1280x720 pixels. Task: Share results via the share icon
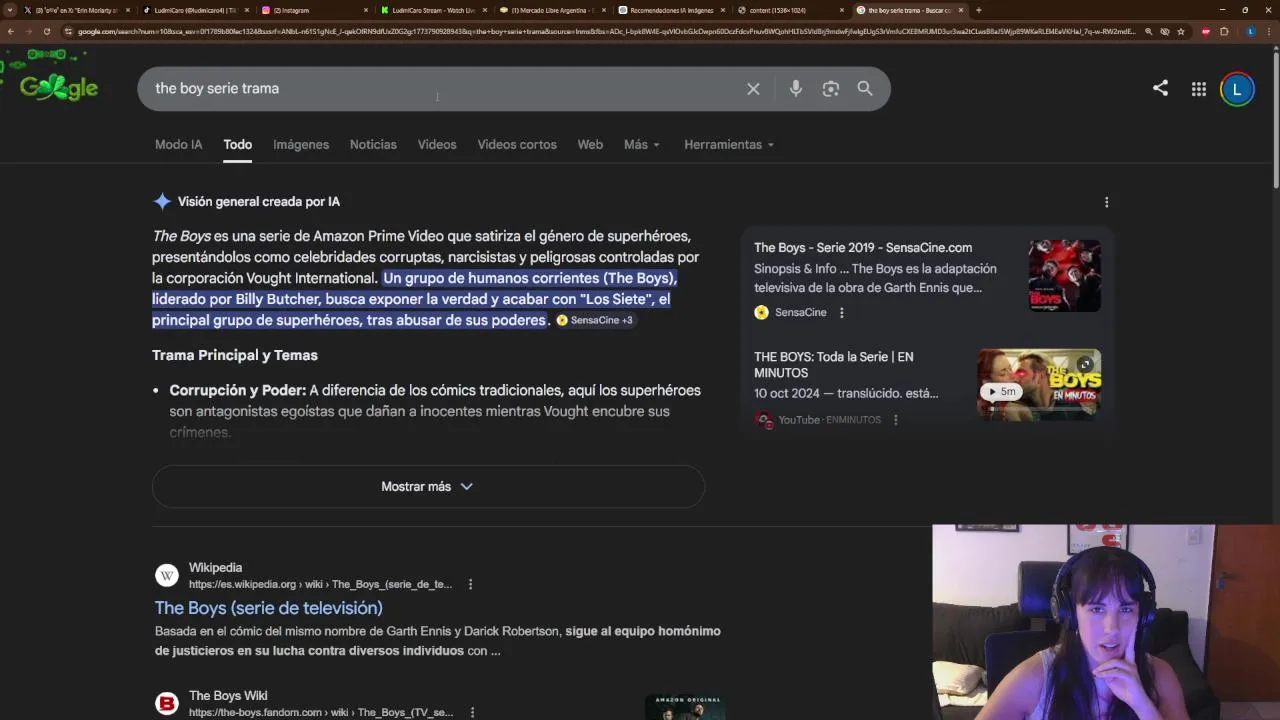[1160, 88]
